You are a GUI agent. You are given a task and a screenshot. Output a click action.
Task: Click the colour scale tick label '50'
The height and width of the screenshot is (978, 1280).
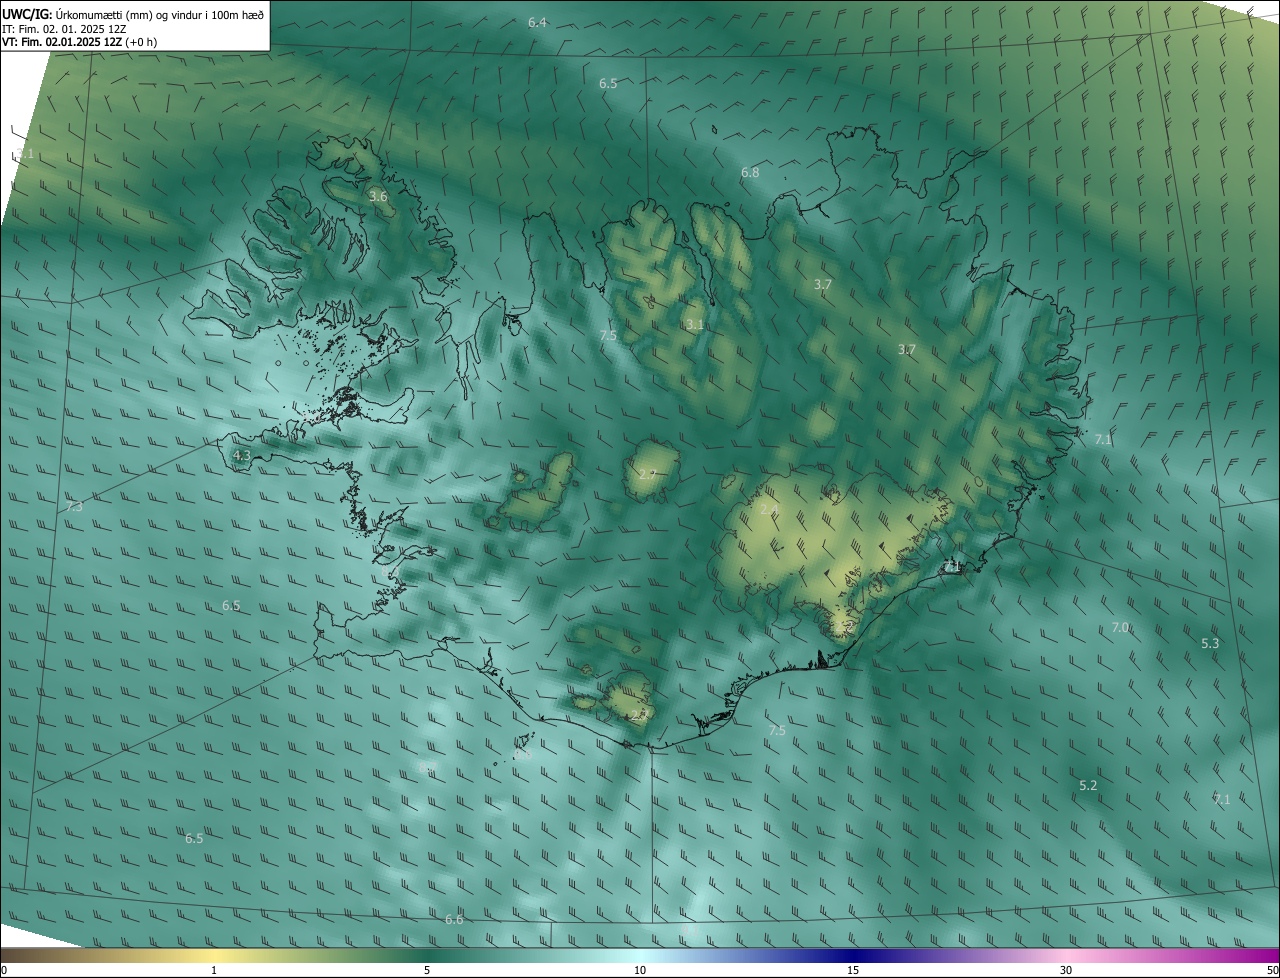(1272, 971)
